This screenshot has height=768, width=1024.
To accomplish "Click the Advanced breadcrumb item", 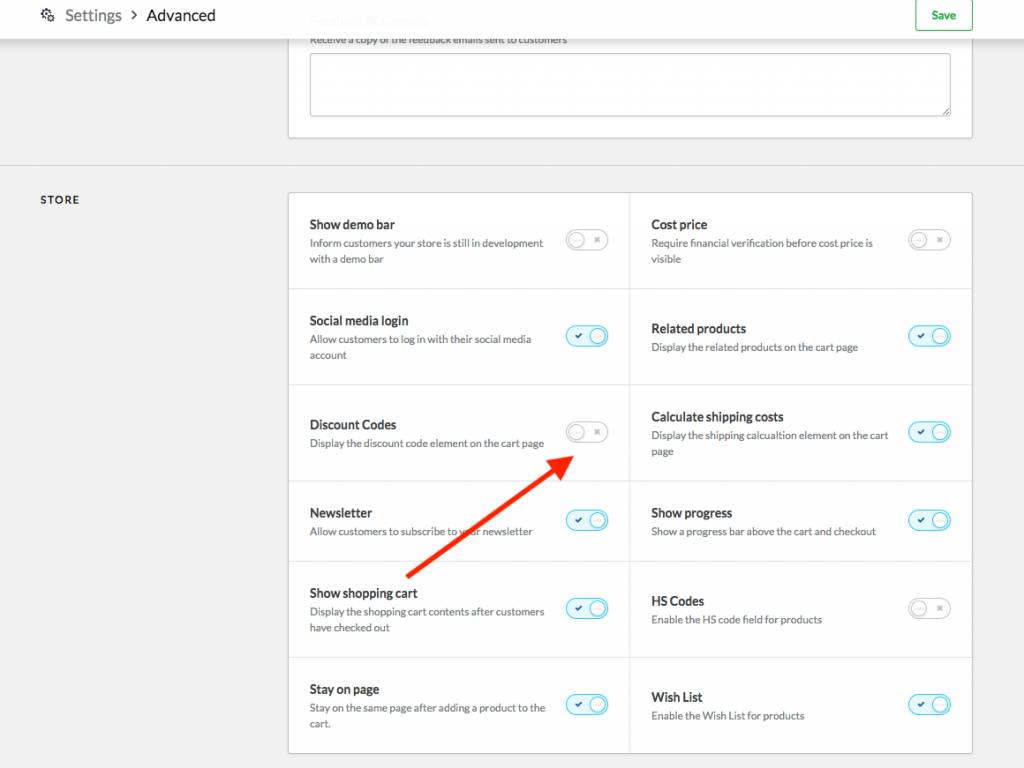I will click(x=181, y=16).
